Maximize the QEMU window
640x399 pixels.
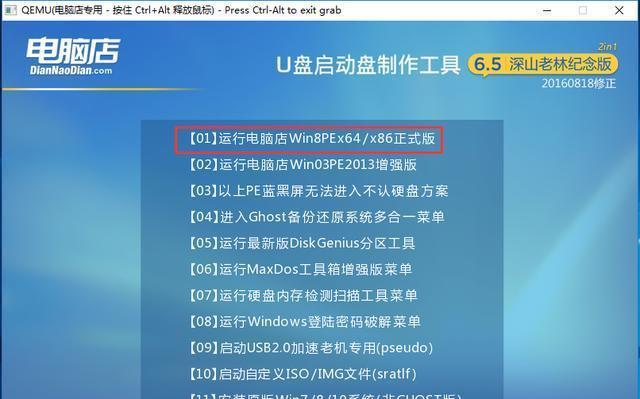(x=583, y=10)
